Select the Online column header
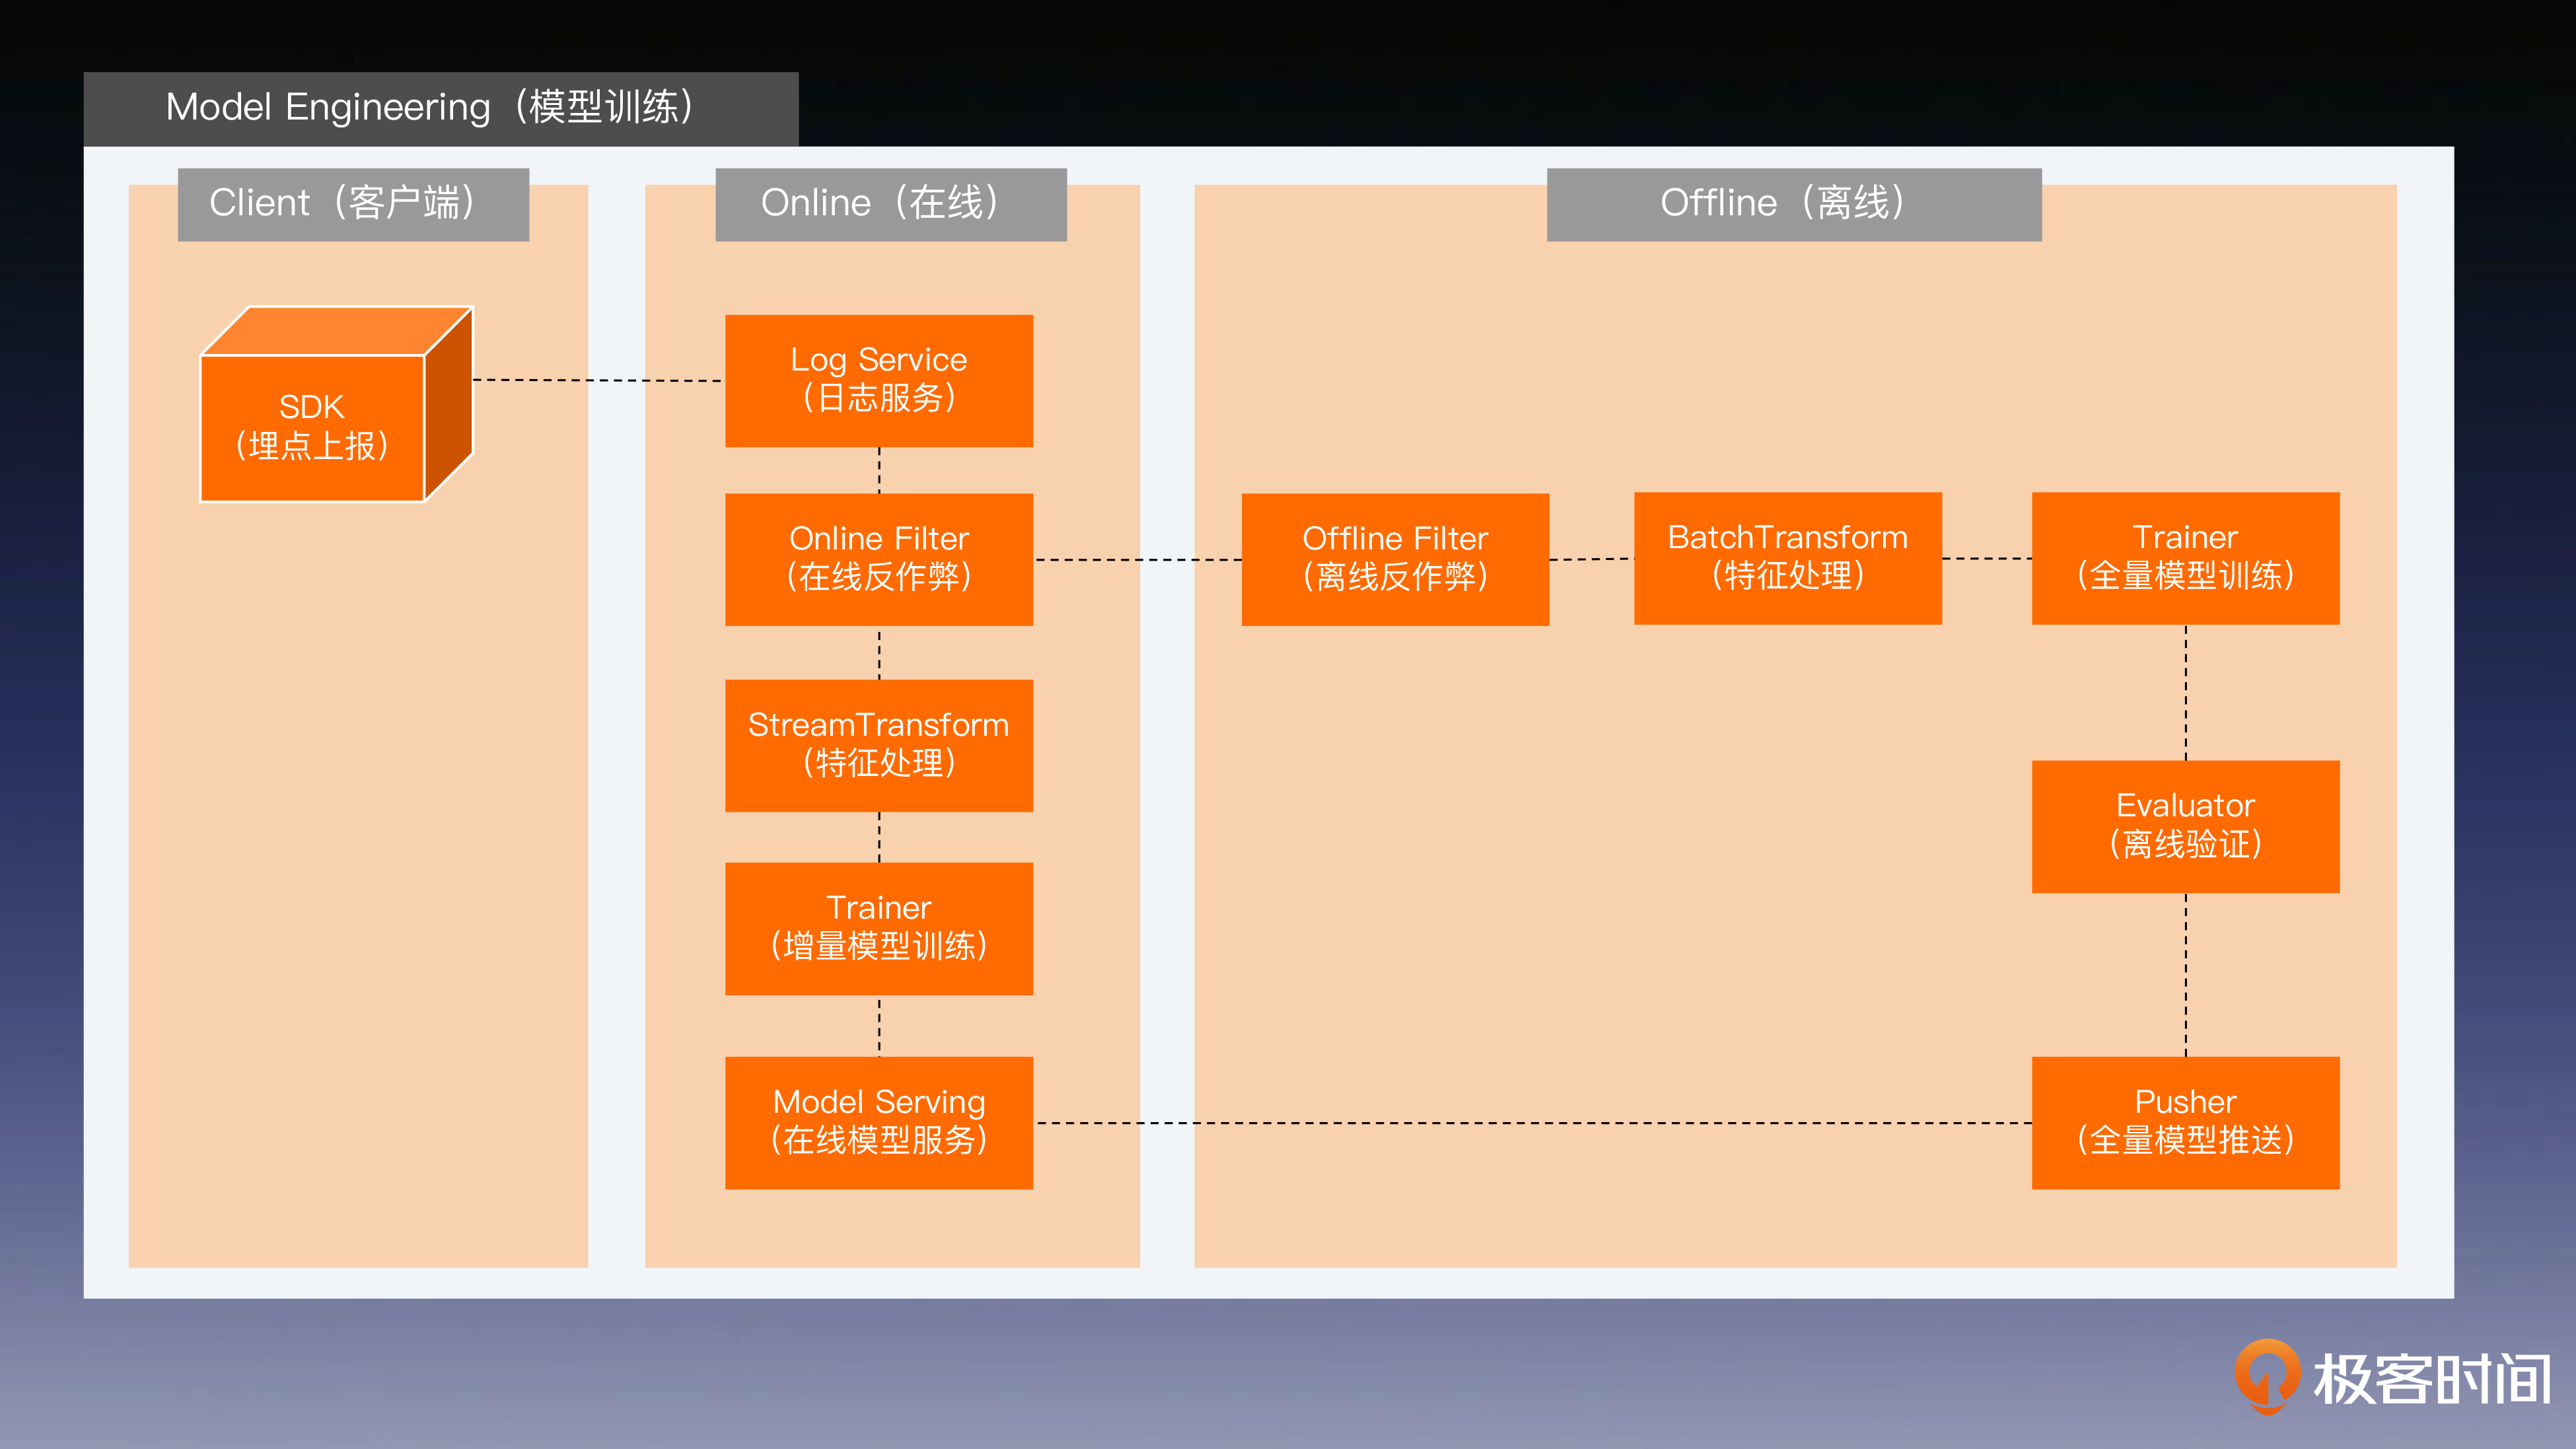The height and width of the screenshot is (1449, 2576). pyautogui.click(x=890, y=204)
